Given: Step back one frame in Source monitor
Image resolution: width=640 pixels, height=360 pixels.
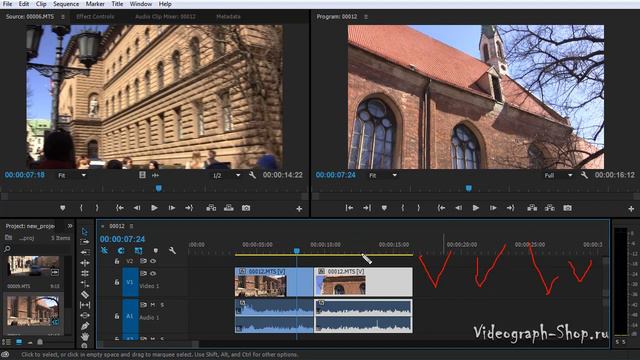Looking at the screenshot, I should [137, 208].
